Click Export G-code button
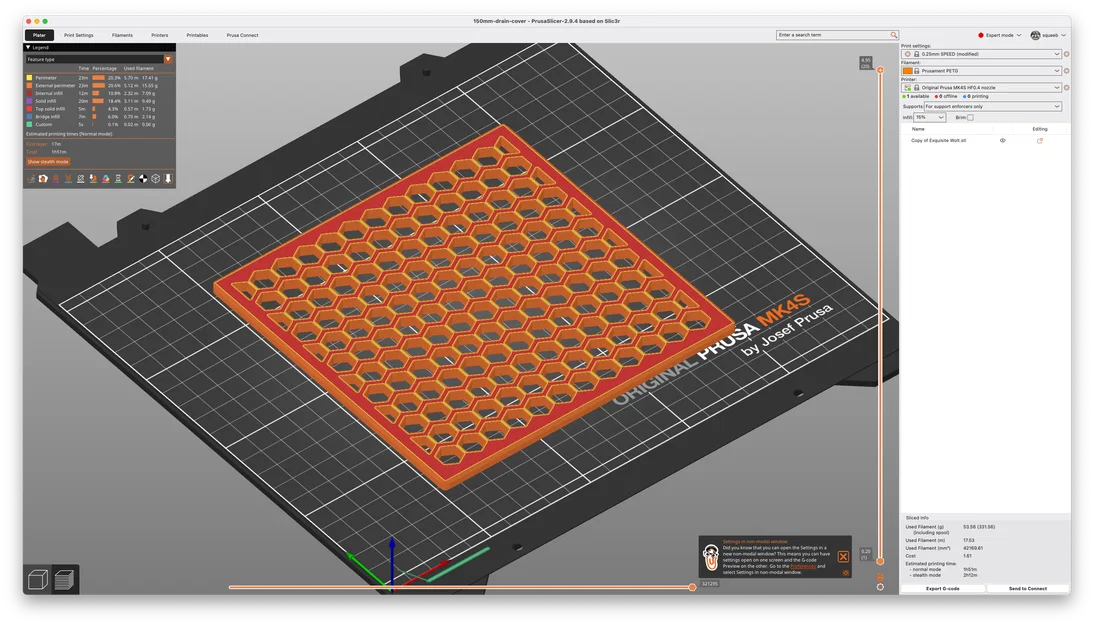 pos(943,588)
